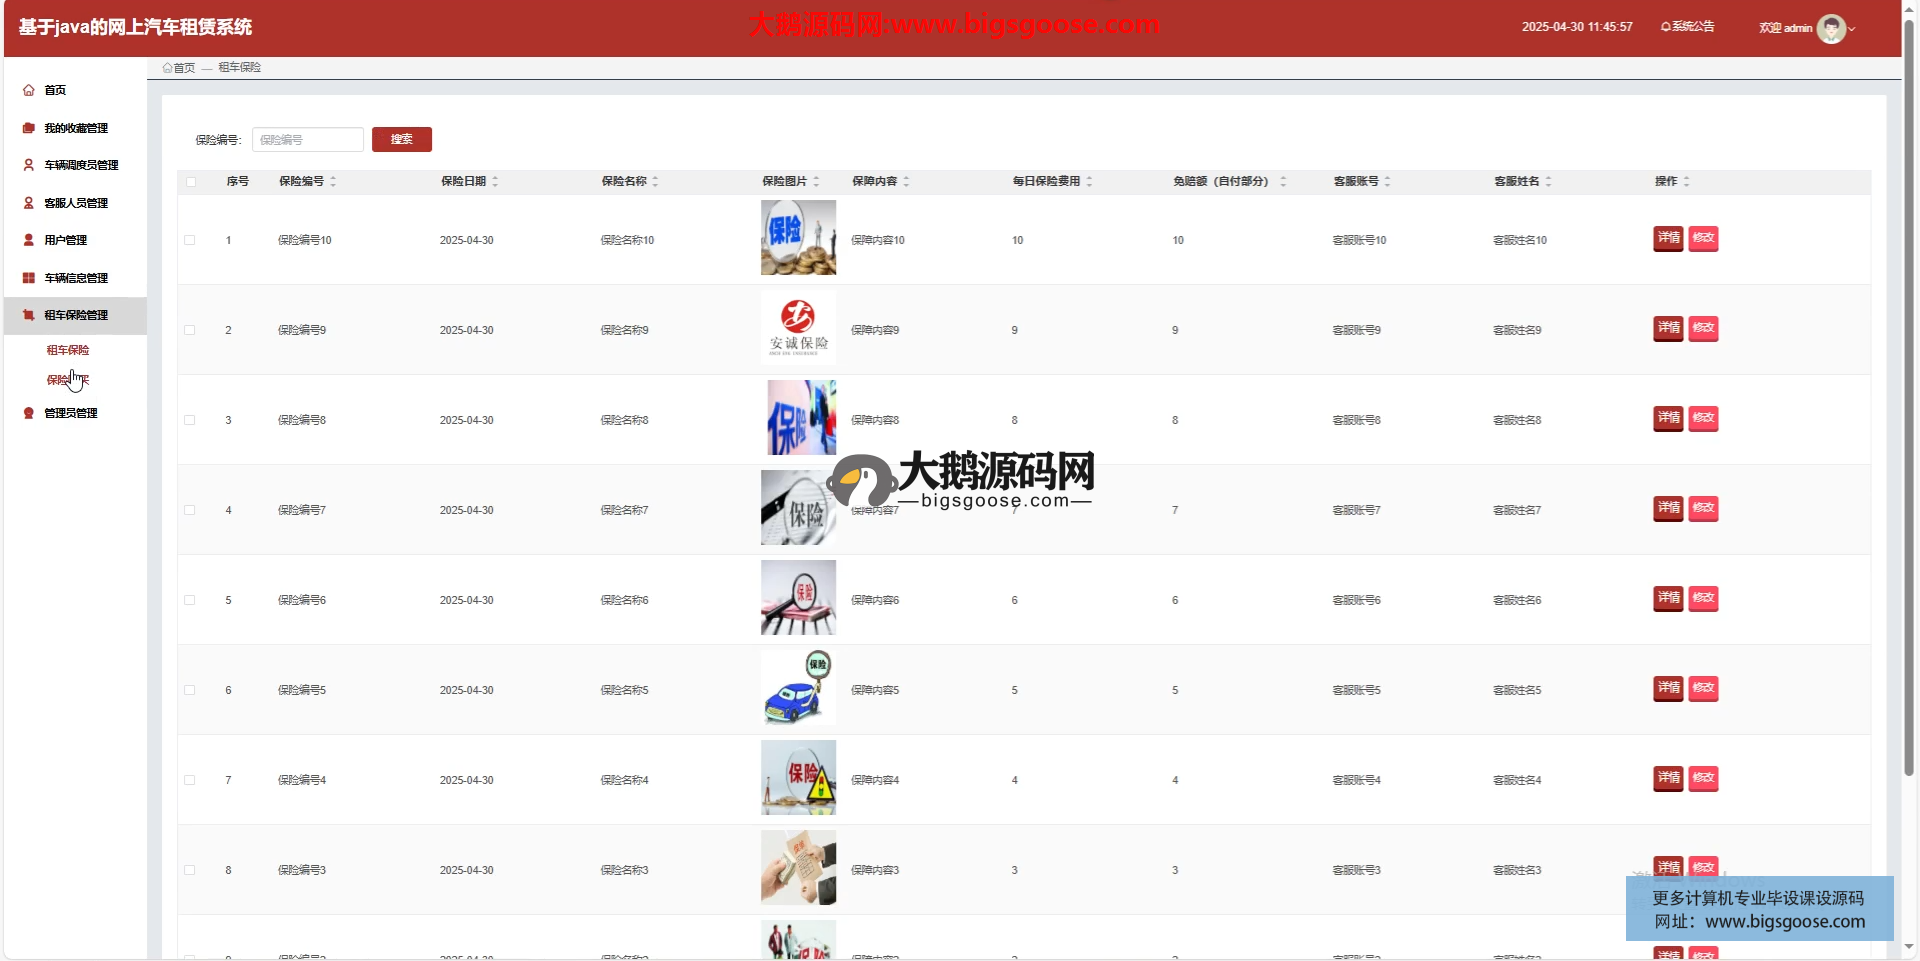Click the 车辆调度员管理 person icon
The height and width of the screenshot is (961, 1920).
29,165
